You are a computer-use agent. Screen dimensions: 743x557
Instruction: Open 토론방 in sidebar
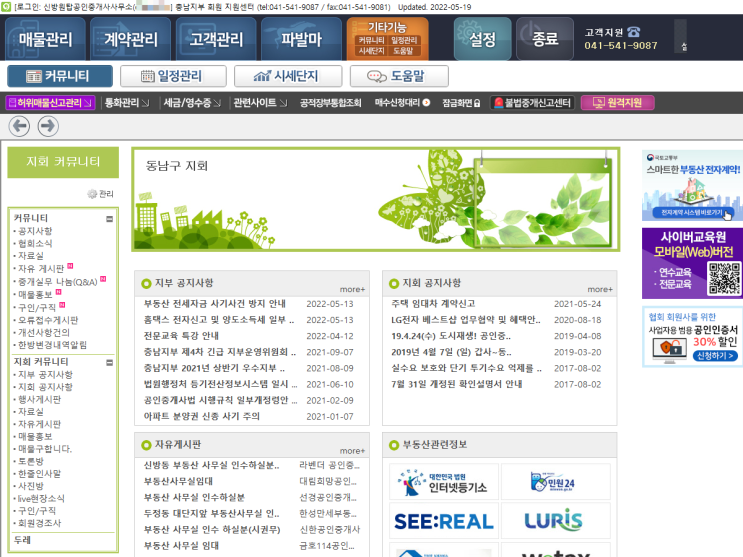tap(31, 461)
